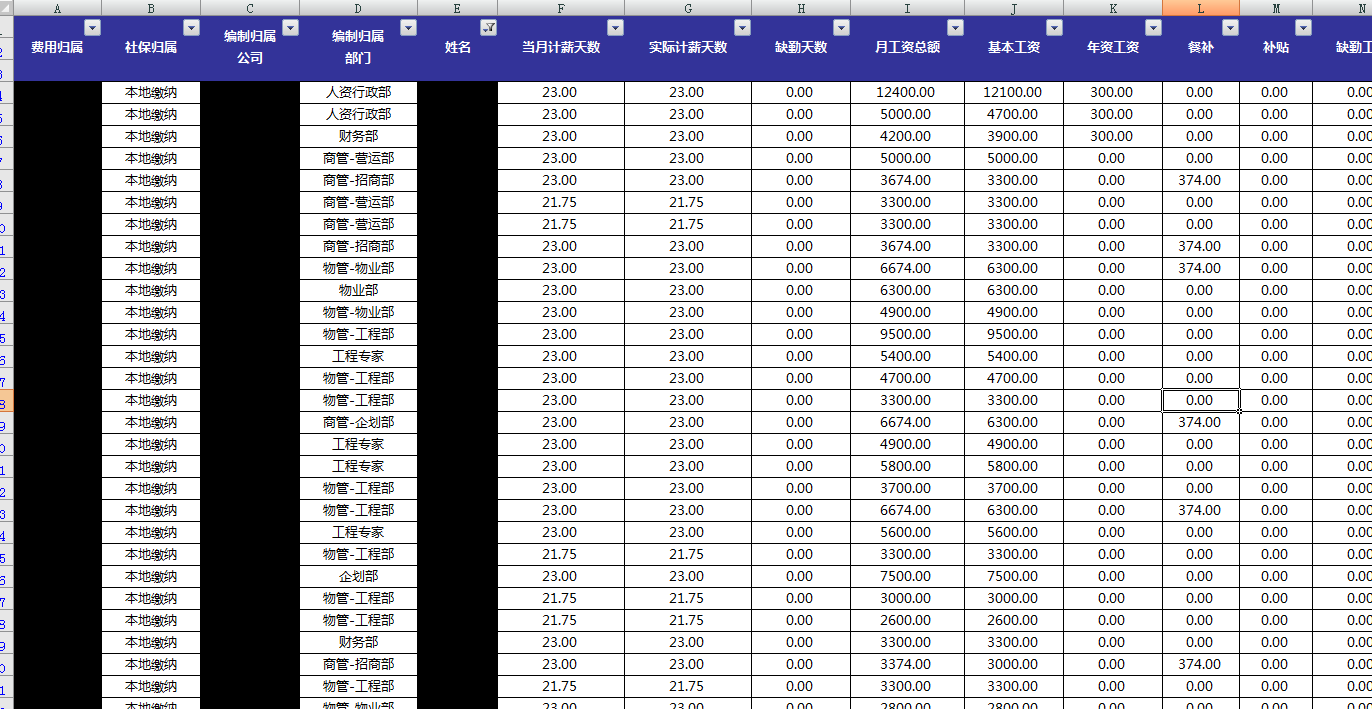The width and height of the screenshot is (1372, 709).
Task: Select the 企划部 department cell
Action: click(x=359, y=576)
